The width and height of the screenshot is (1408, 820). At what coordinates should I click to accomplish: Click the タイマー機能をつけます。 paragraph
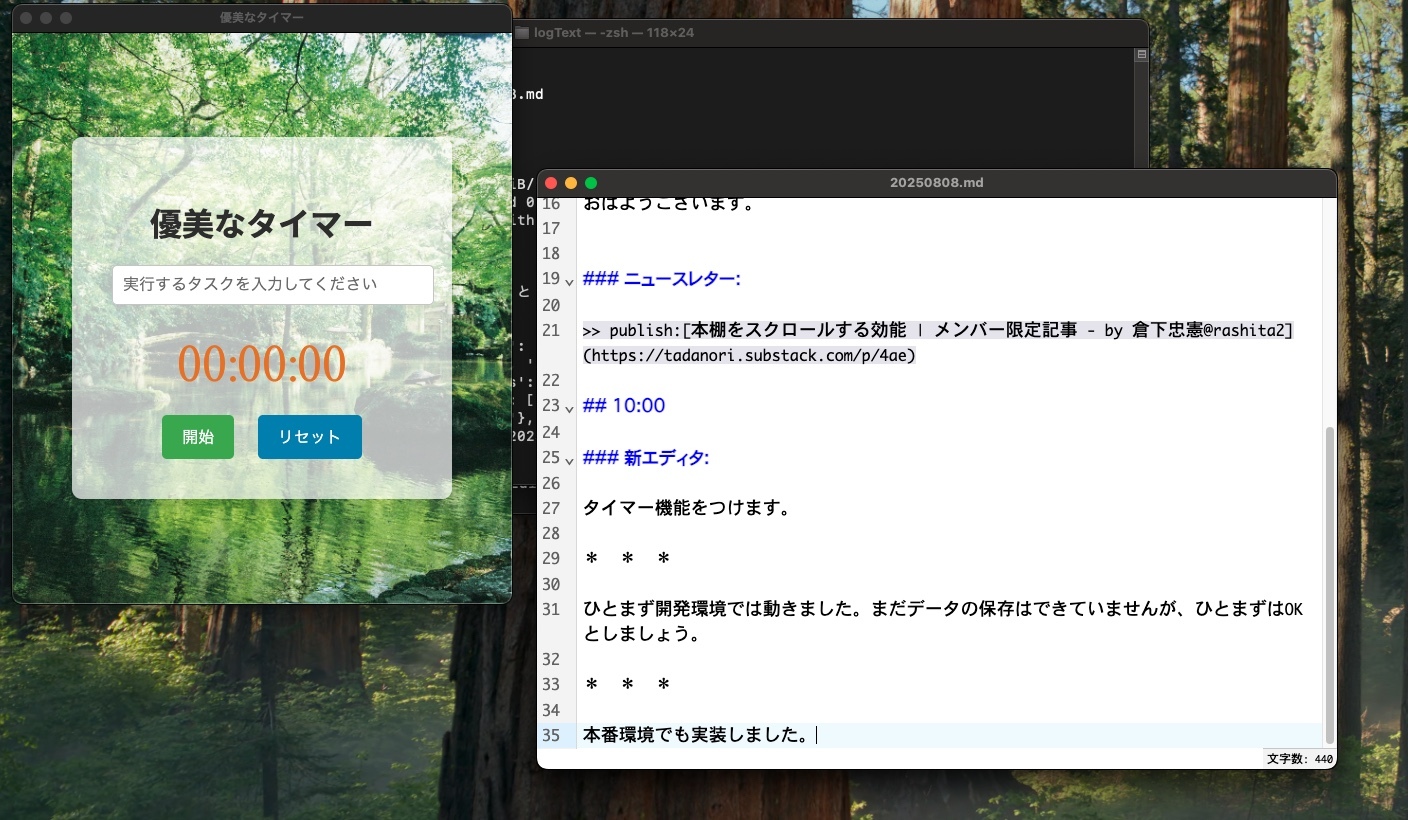point(687,508)
